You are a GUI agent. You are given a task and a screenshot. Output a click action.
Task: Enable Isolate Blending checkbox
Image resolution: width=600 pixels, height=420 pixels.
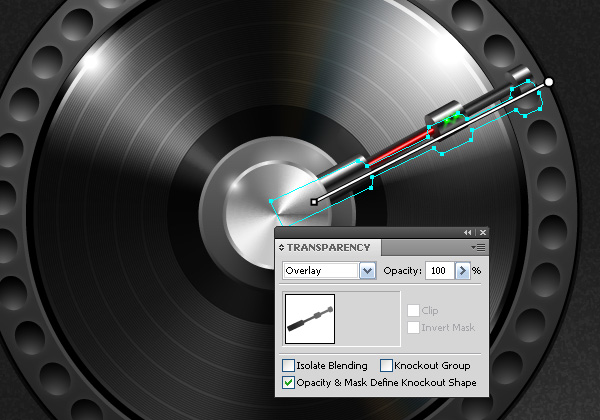[x=288, y=365]
